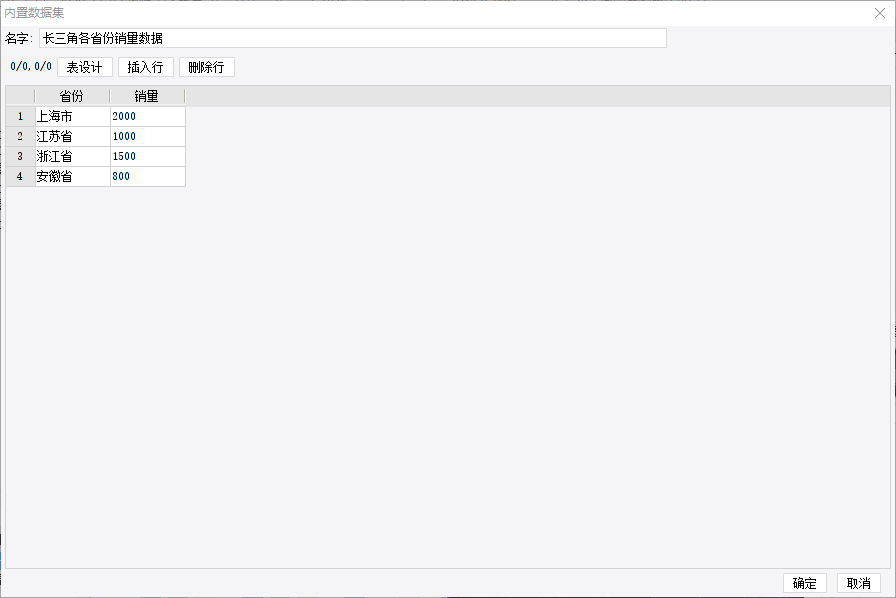Select the 销量 column header
The width and height of the screenshot is (896, 598).
(147, 96)
